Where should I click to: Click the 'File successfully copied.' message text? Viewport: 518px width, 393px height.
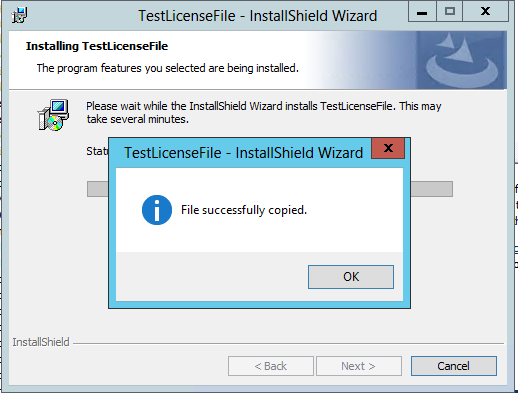[244, 210]
